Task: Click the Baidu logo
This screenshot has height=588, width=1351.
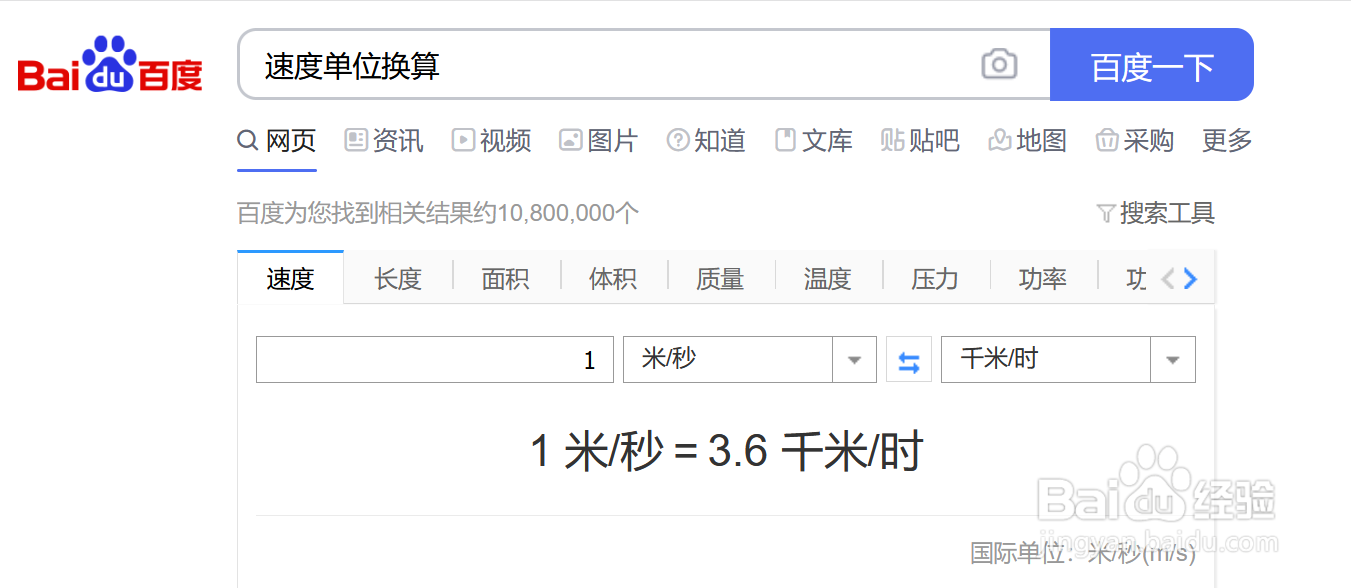Action: pyautogui.click(x=110, y=65)
